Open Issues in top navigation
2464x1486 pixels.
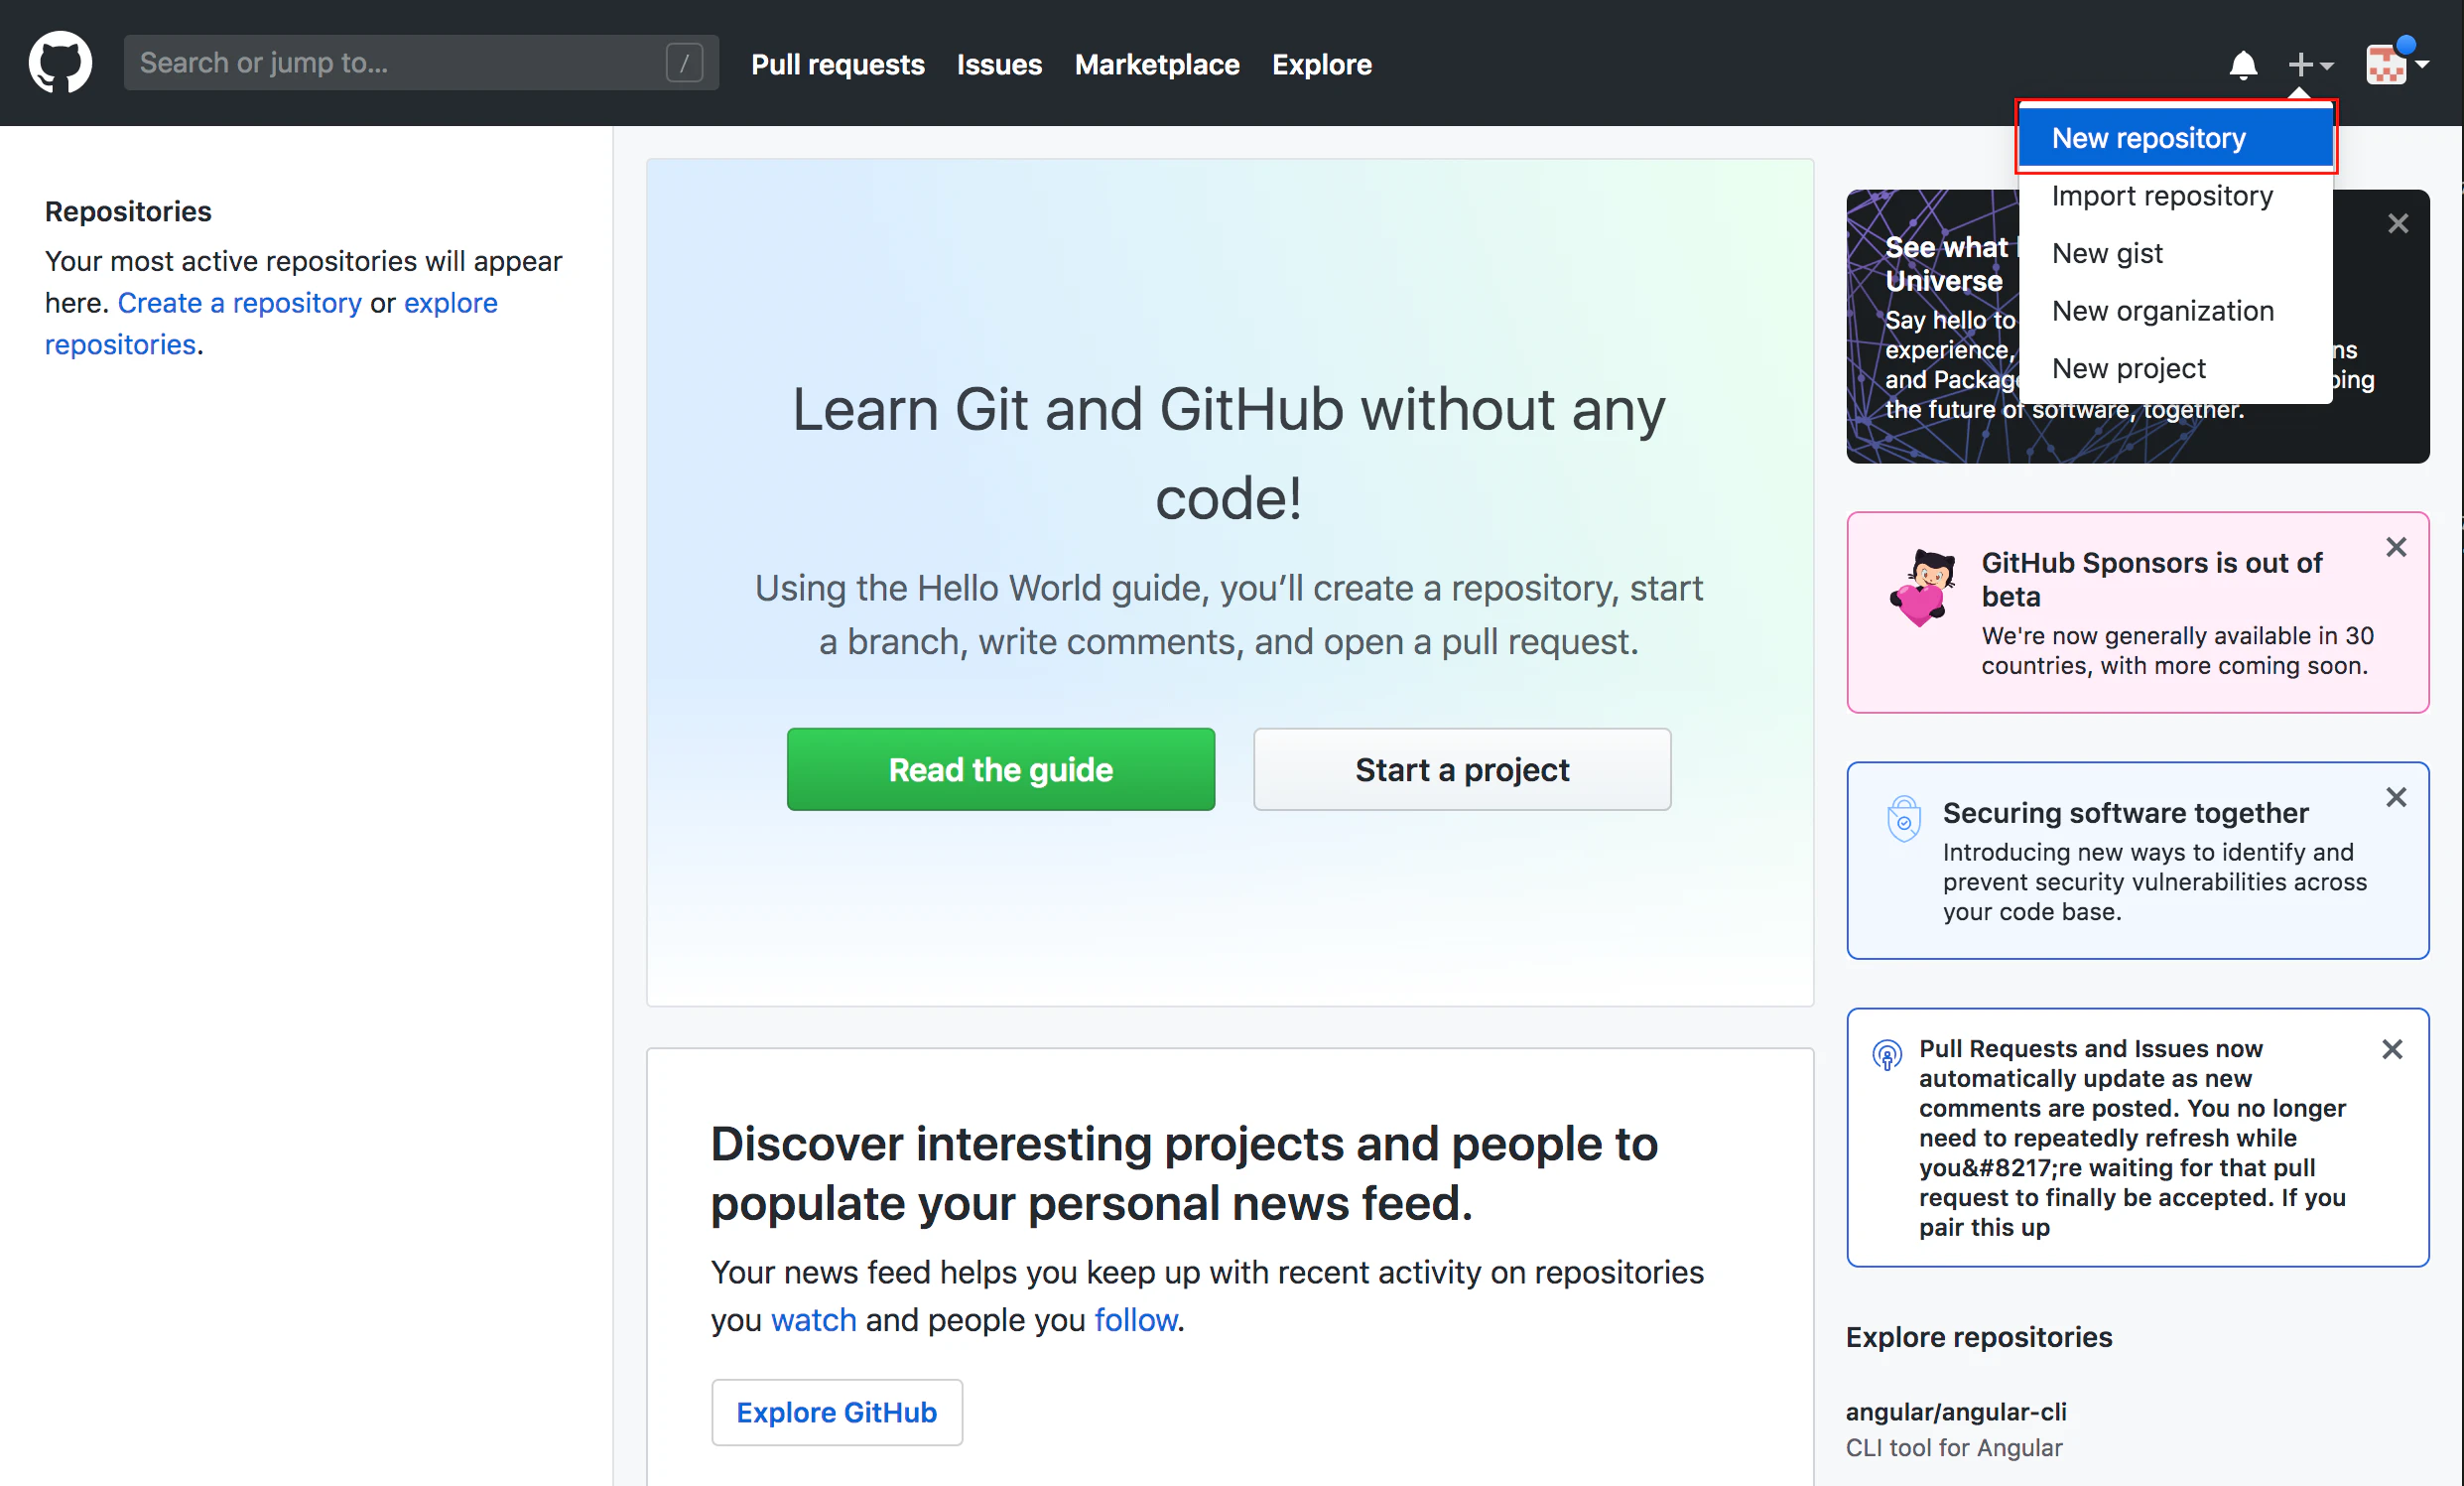click(999, 65)
